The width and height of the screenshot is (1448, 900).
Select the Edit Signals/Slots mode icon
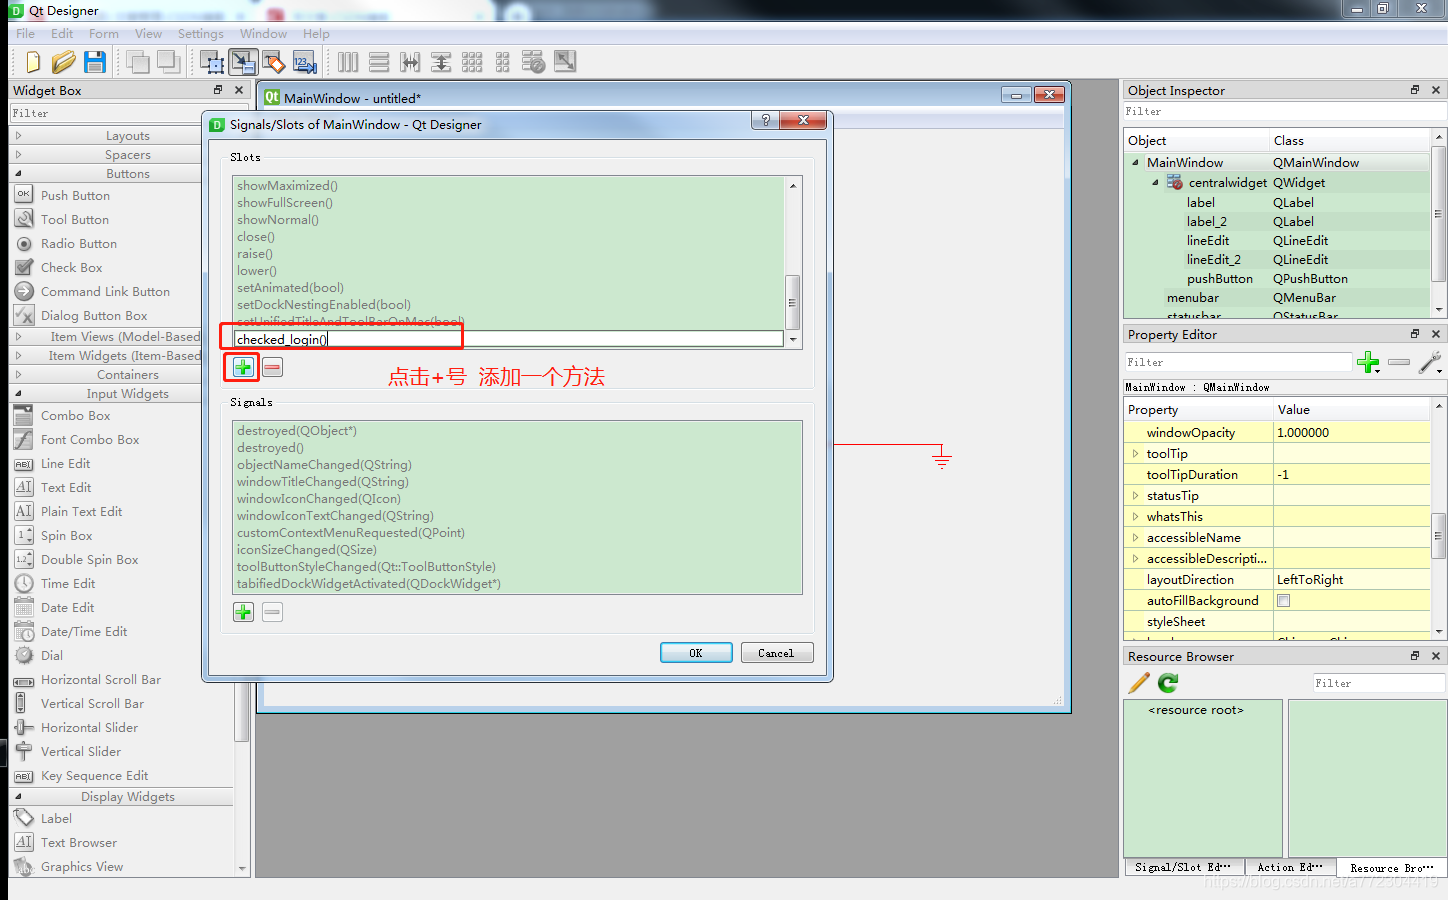242,62
